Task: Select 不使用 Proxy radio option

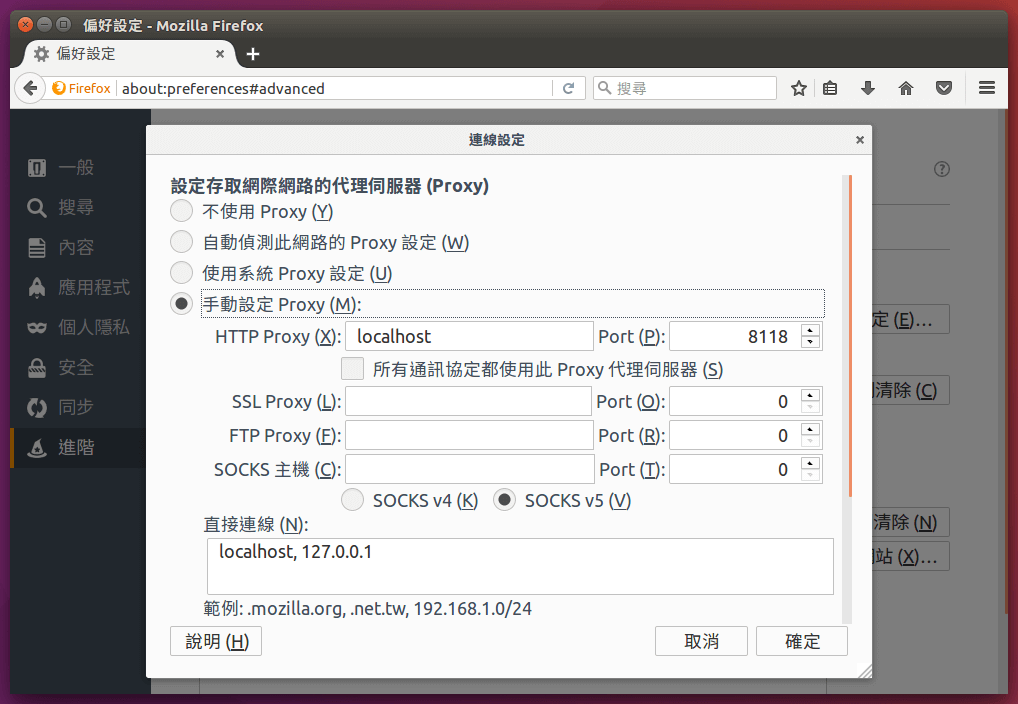Action: [181, 211]
